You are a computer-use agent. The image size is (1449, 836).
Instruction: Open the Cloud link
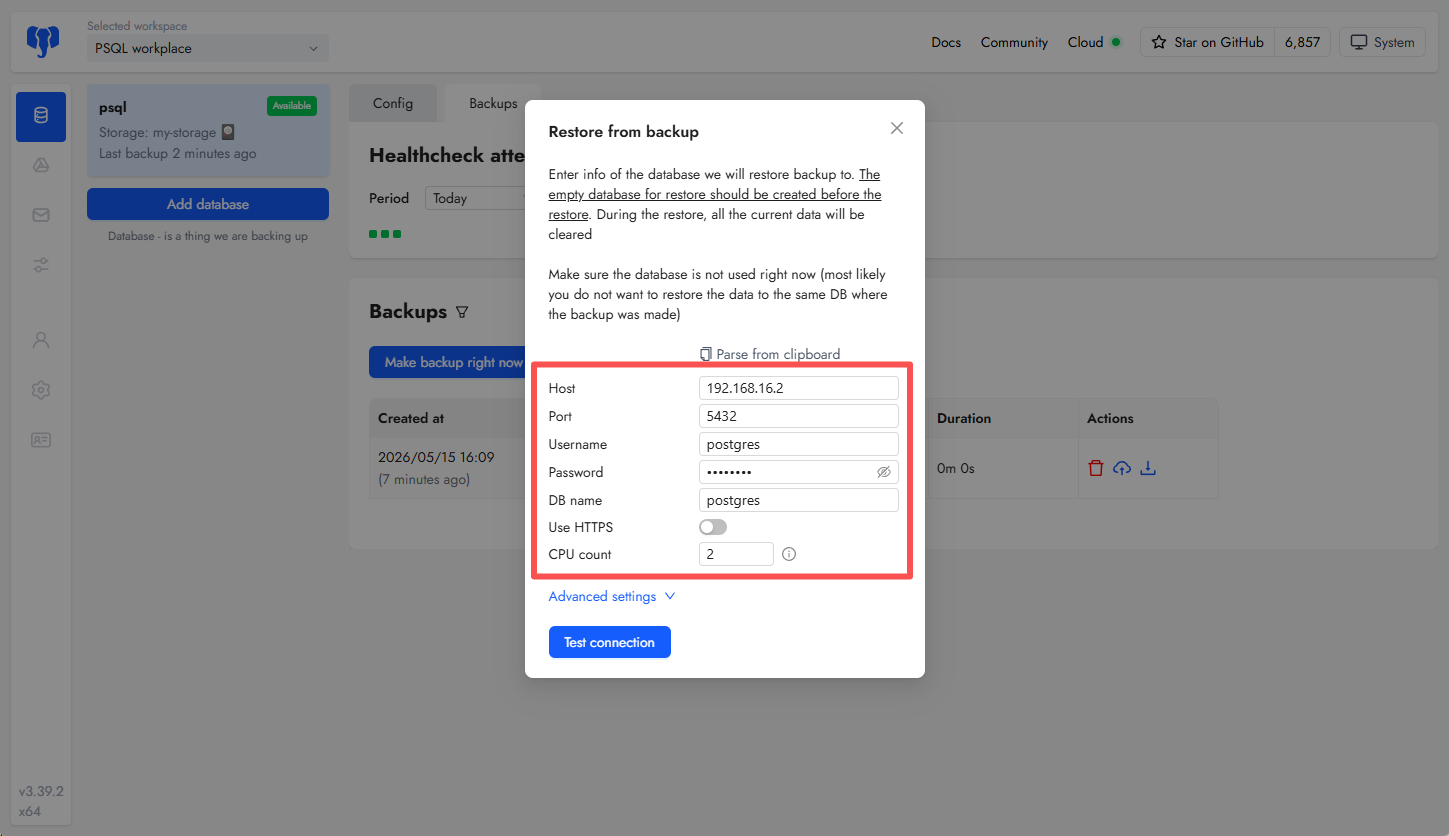[x=1085, y=42]
